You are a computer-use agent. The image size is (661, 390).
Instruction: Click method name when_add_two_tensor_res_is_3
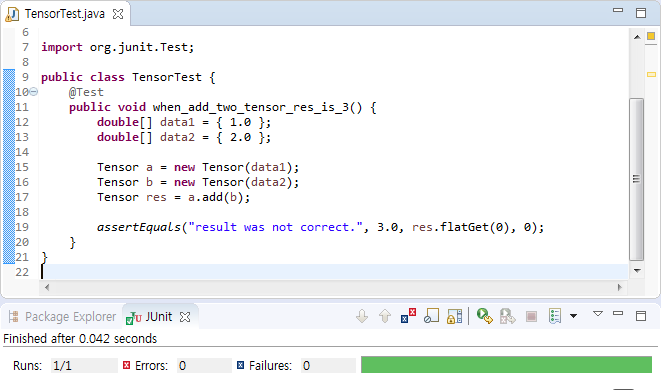coord(250,108)
